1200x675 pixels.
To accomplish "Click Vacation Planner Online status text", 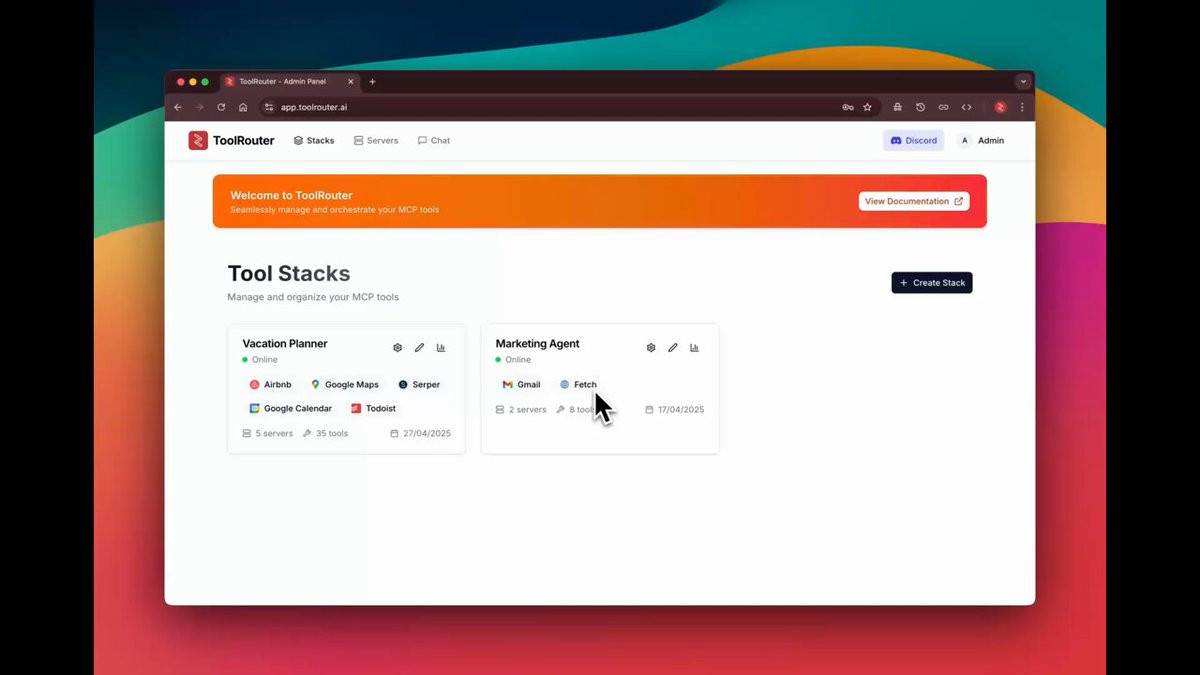I will 265,360.
